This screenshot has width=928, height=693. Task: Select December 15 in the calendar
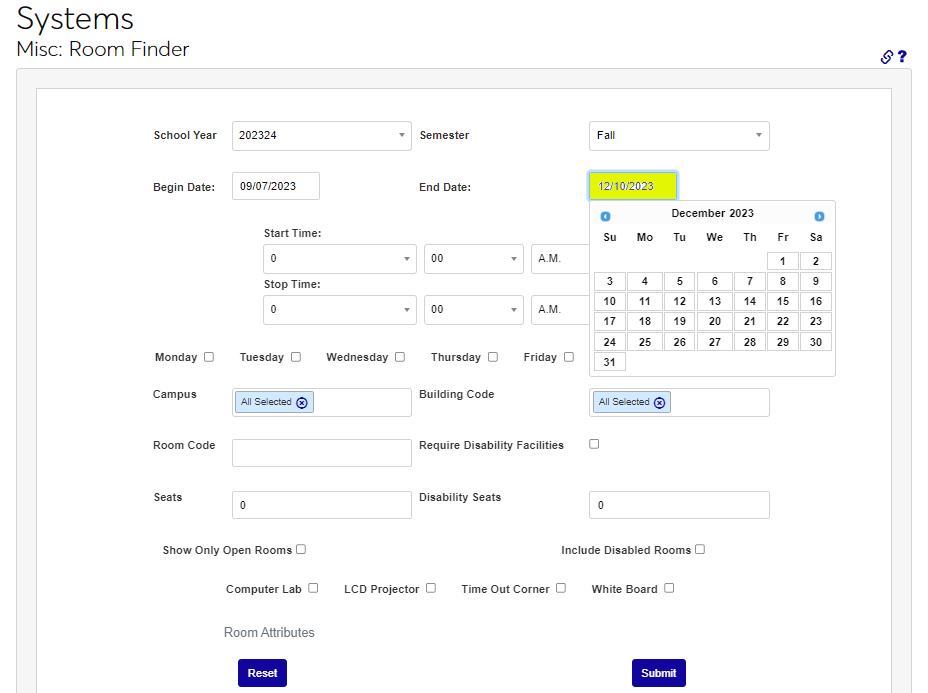[x=783, y=301]
